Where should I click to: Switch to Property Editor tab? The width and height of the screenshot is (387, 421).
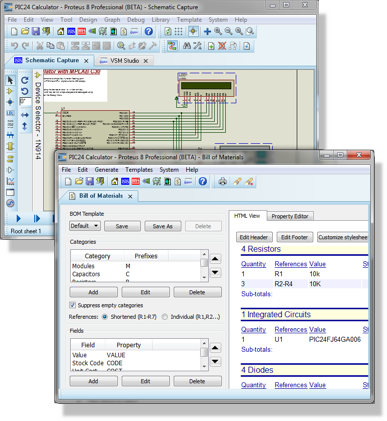(x=290, y=216)
